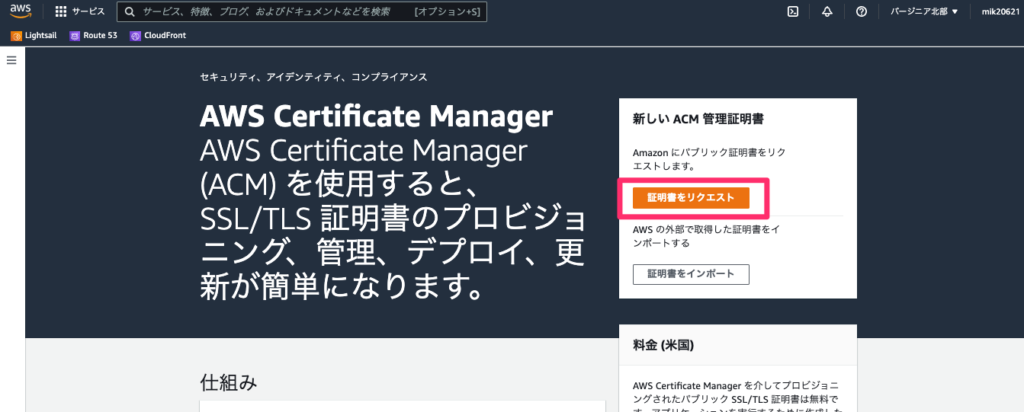Screen dimensions: 1024x412
Task: Click the 証明書をリクエスト button
Action: (691, 197)
